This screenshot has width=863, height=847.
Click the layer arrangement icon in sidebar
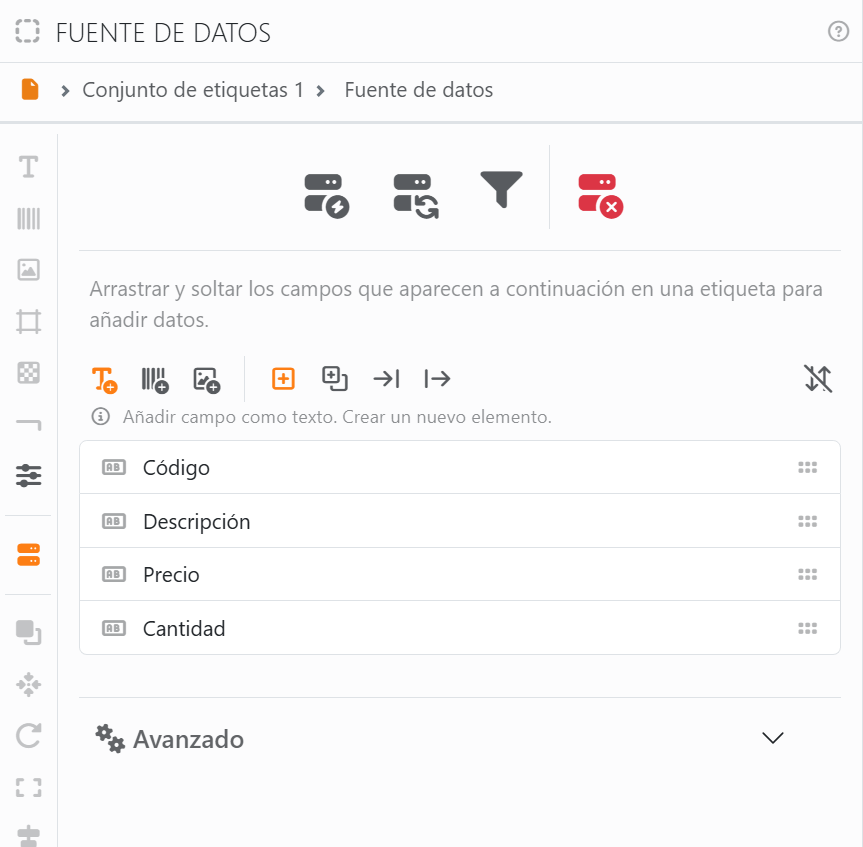point(29,632)
